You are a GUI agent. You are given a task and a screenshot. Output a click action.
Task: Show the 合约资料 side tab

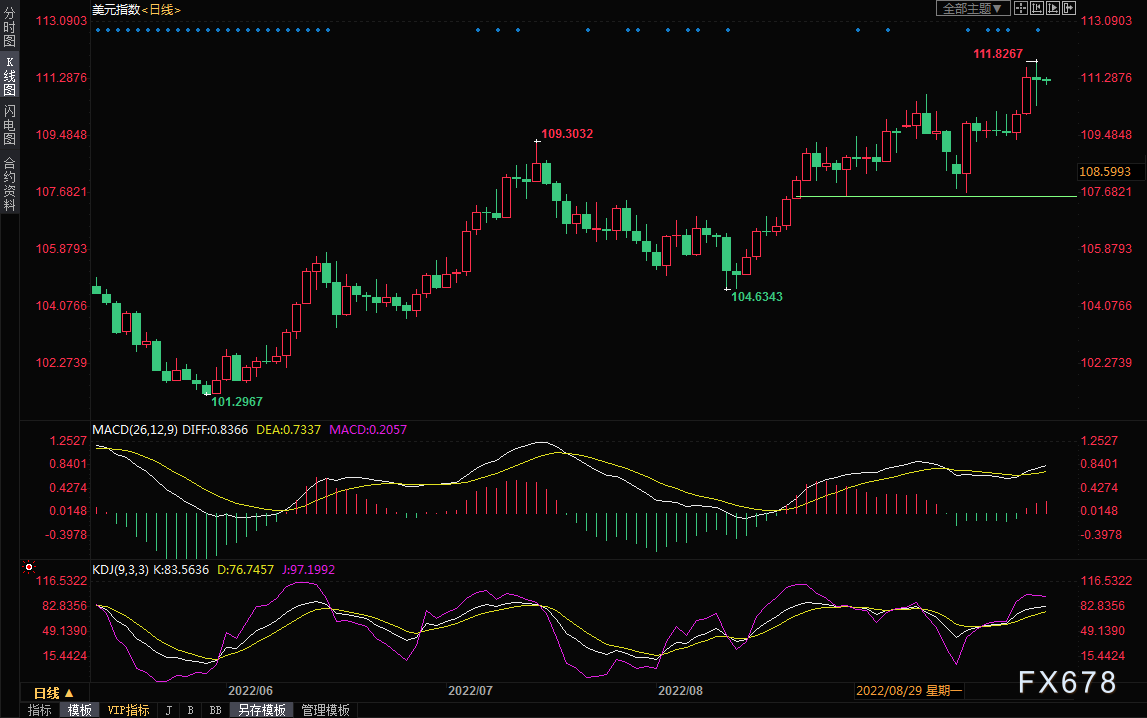(10, 184)
